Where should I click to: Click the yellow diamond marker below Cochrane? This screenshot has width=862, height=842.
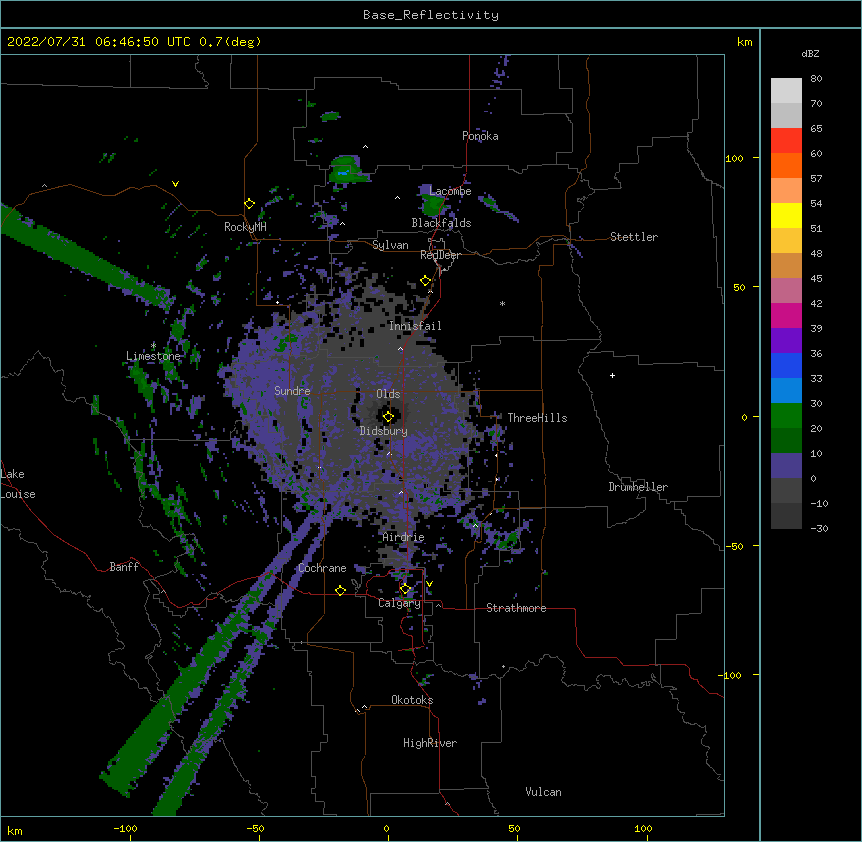click(340, 590)
